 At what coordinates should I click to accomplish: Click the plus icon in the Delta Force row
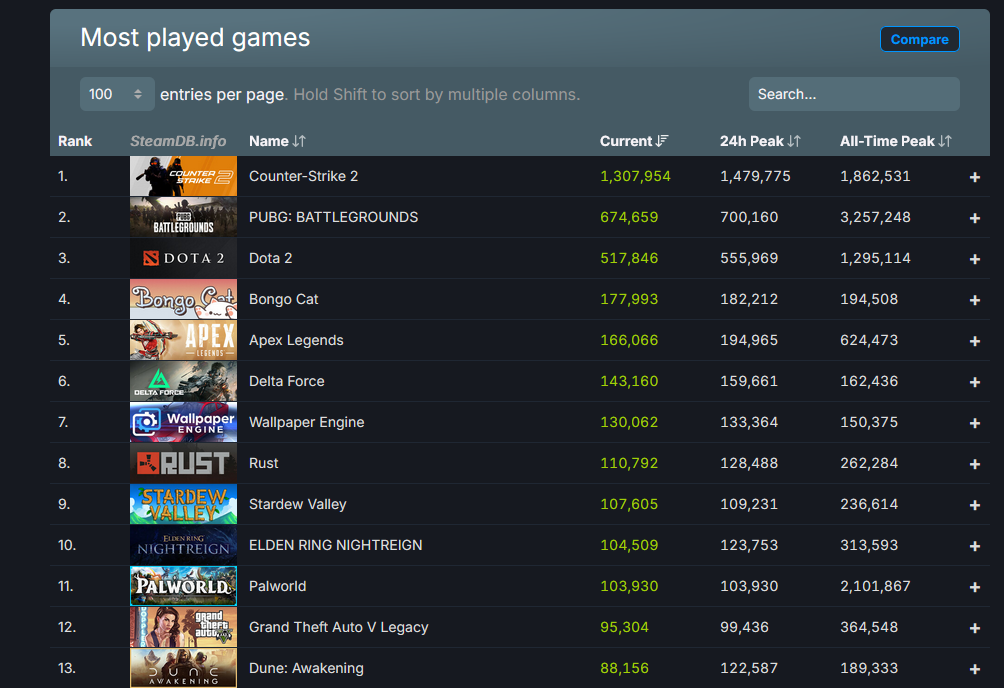click(x=975, y=382)
